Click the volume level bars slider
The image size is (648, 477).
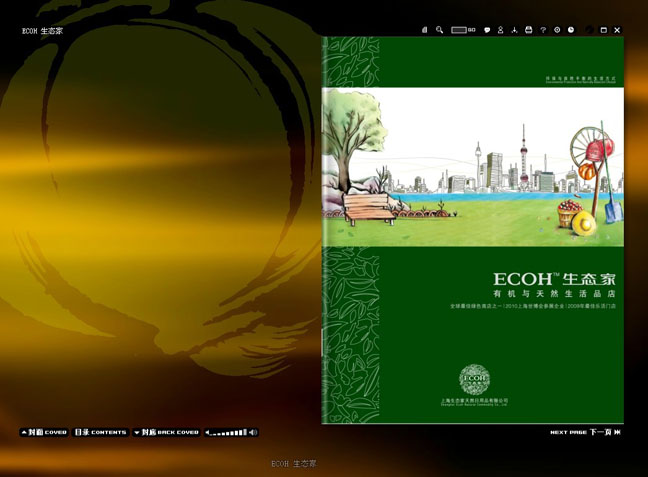click(229, 433)
